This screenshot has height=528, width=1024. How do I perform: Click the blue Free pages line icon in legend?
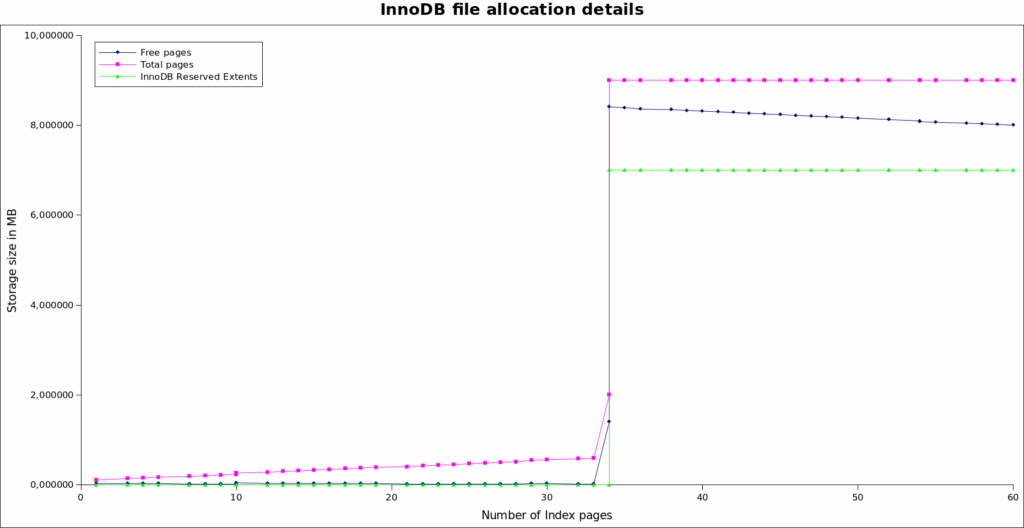click(x=118, y=52)
